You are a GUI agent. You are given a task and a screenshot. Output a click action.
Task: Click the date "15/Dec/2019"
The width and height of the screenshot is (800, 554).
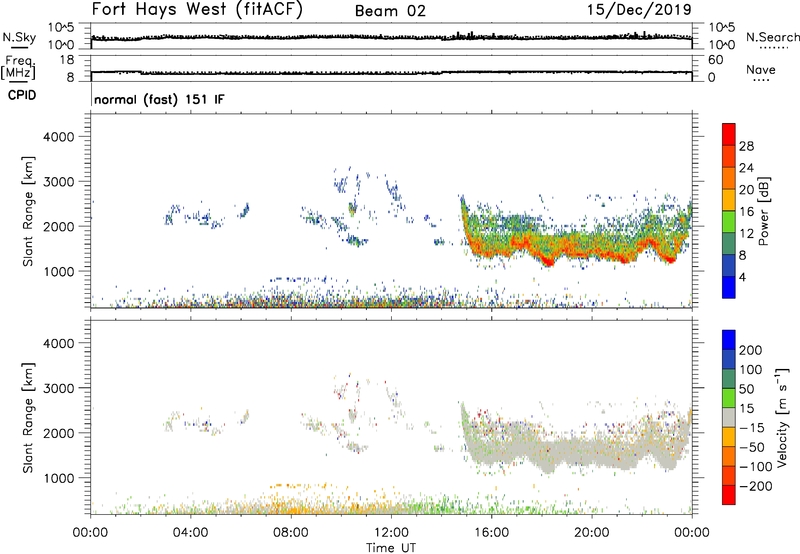tap(639, 10)
